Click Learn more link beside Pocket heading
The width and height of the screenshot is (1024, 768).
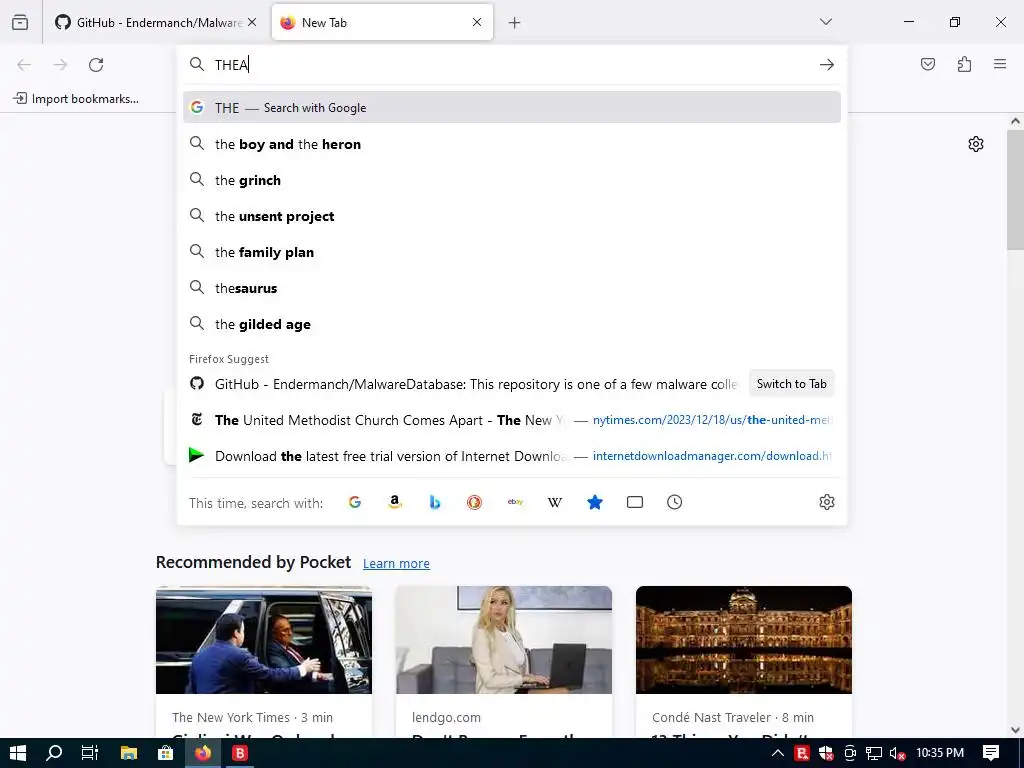pos(396,563)
